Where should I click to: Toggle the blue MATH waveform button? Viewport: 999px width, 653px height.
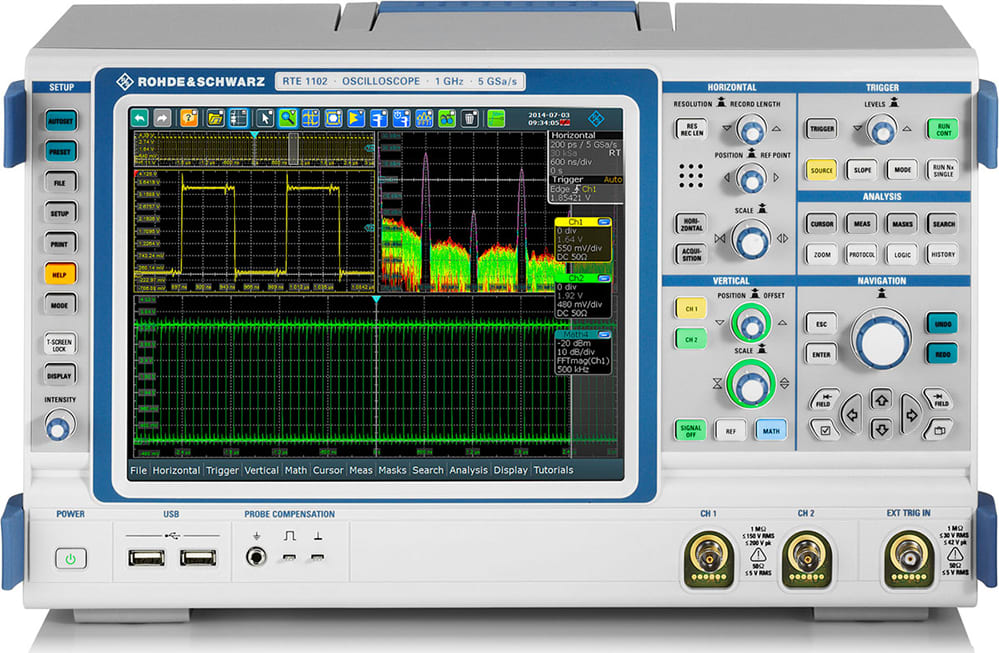[x=771, y=431]
